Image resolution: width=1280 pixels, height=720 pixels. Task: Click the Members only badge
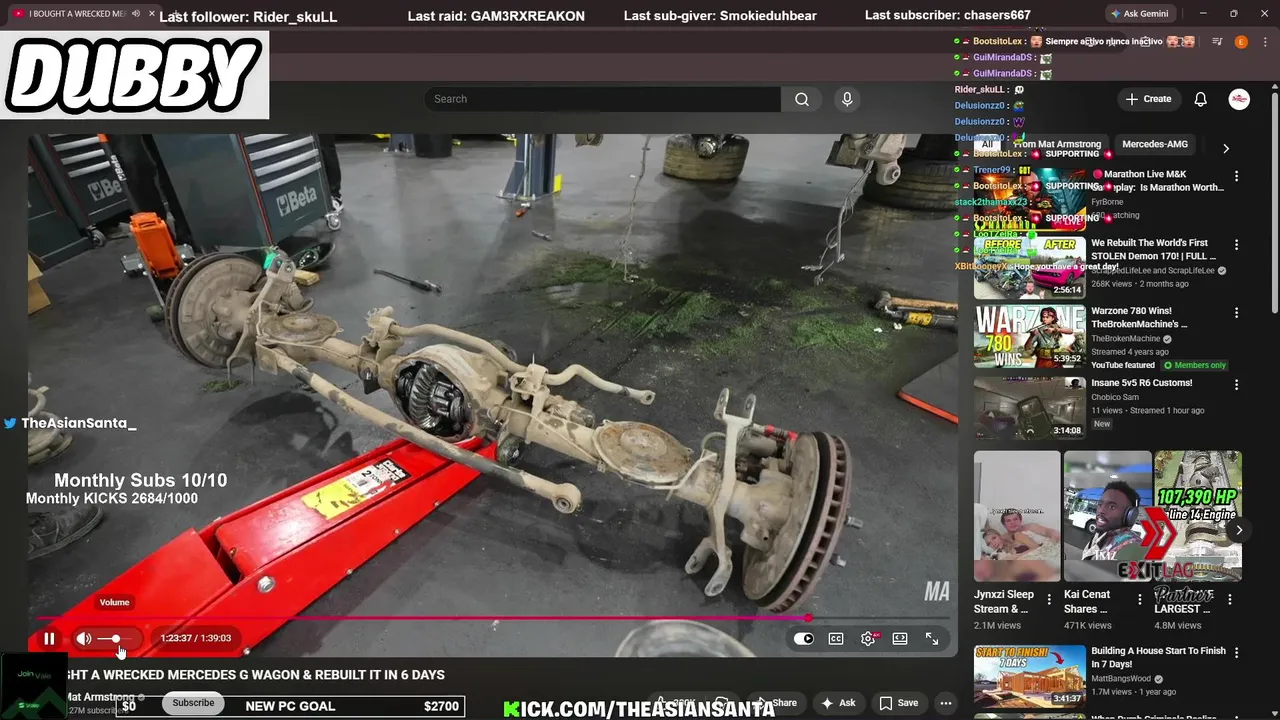click(1195, 366)
